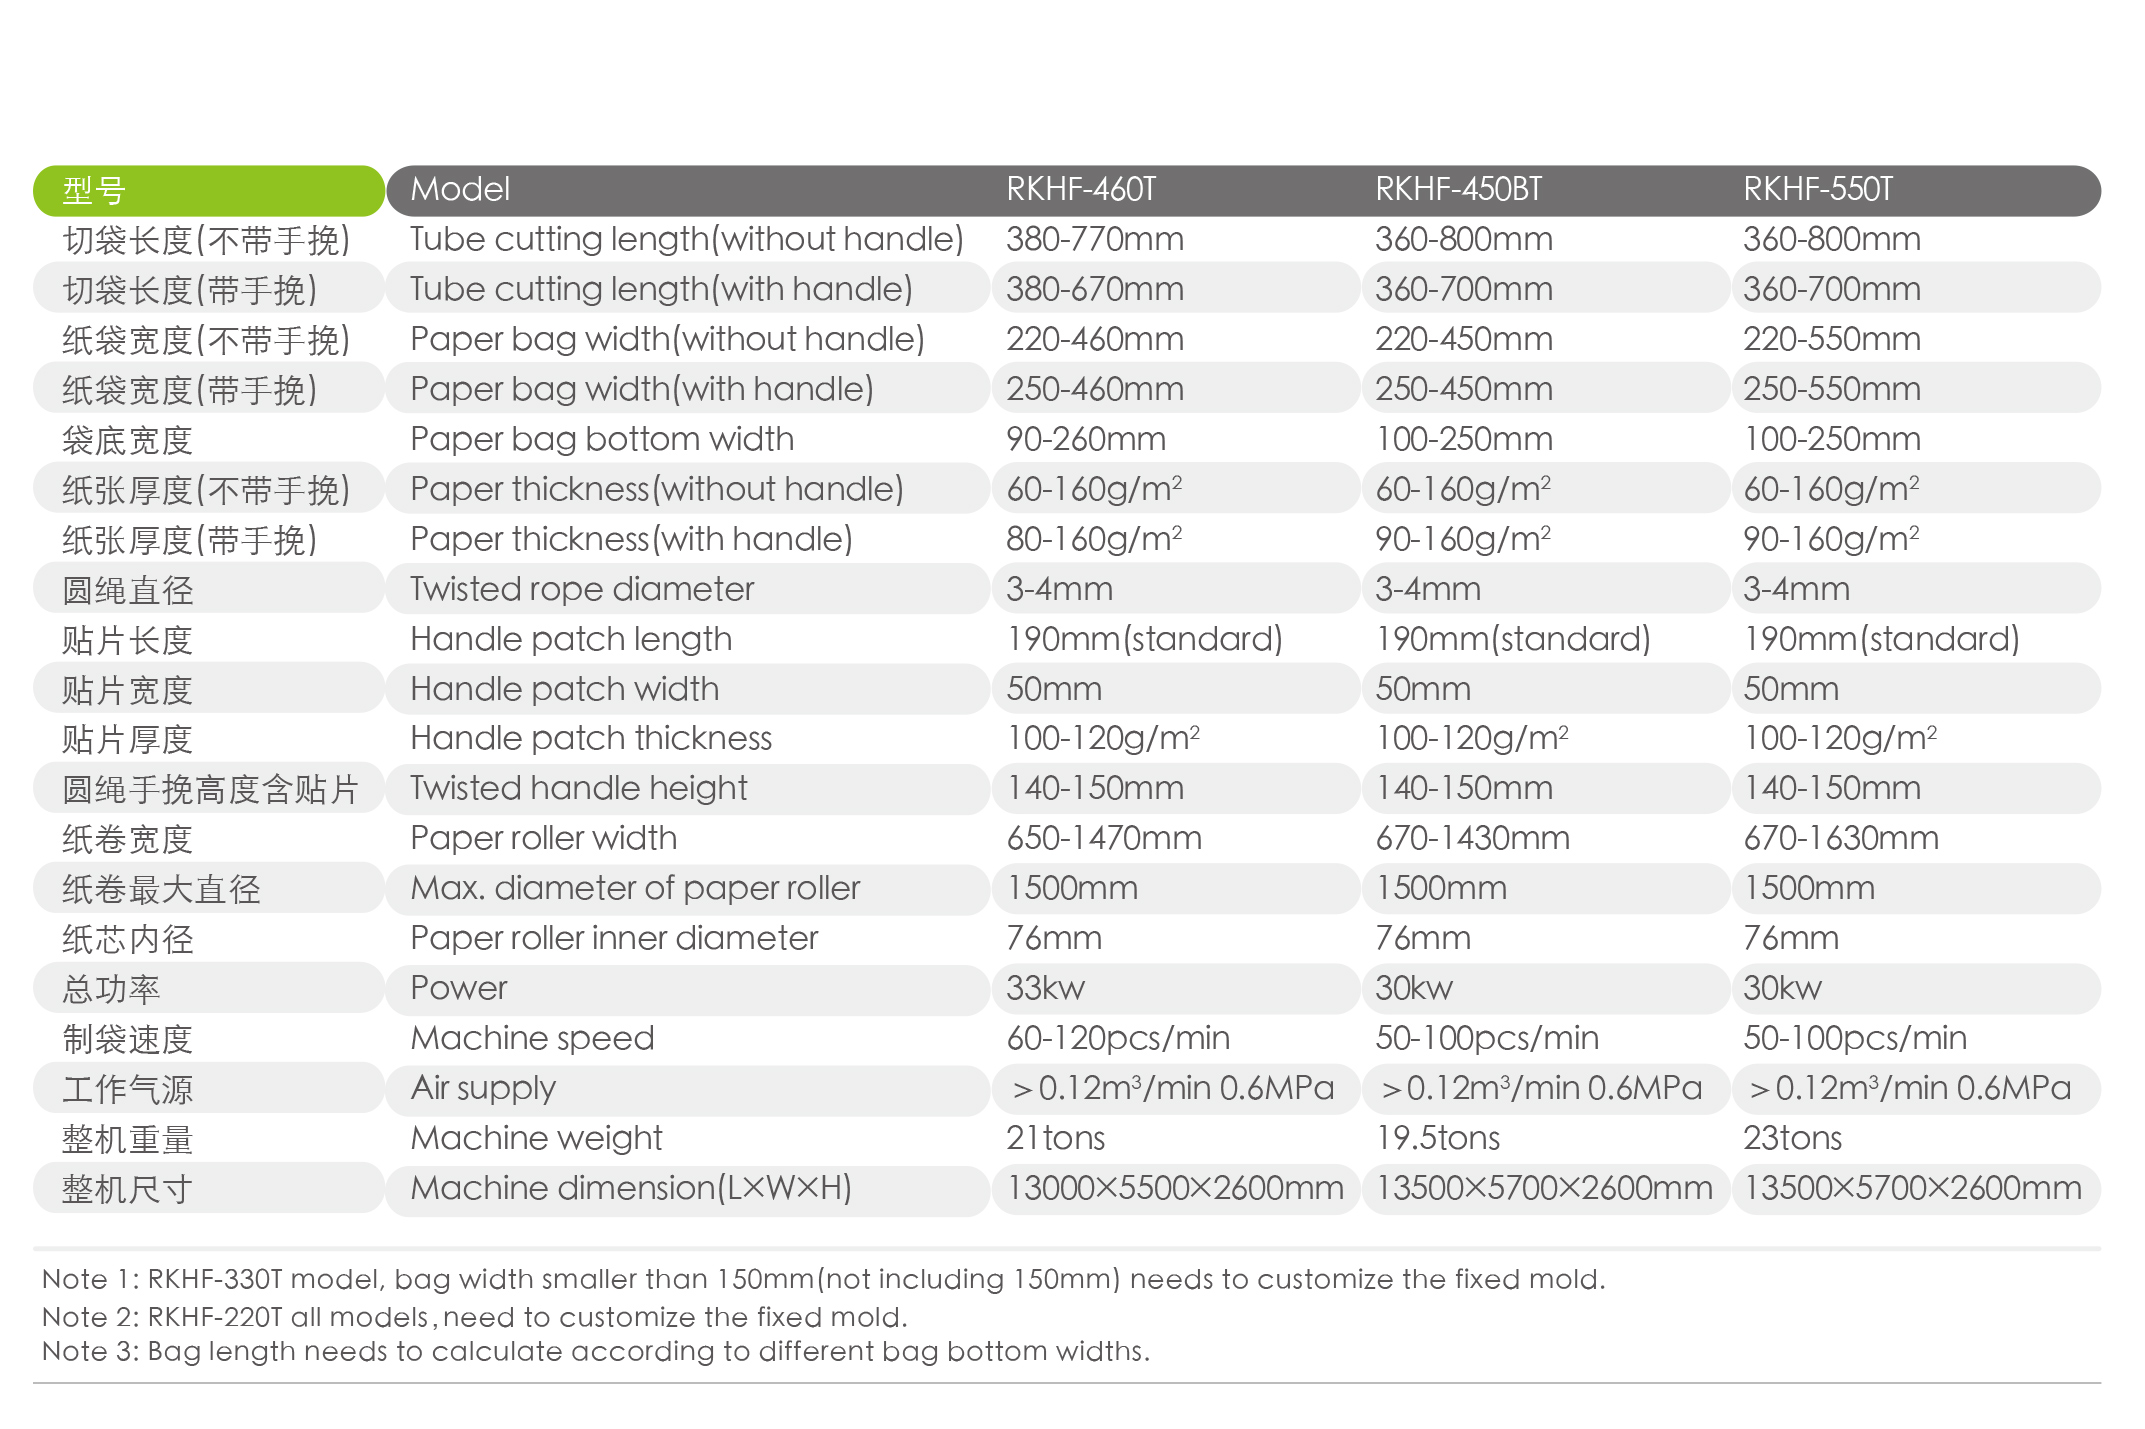Click the RKHF-460T column header
This screenshot has width=2145, height=1429.
click(1081, 189)
